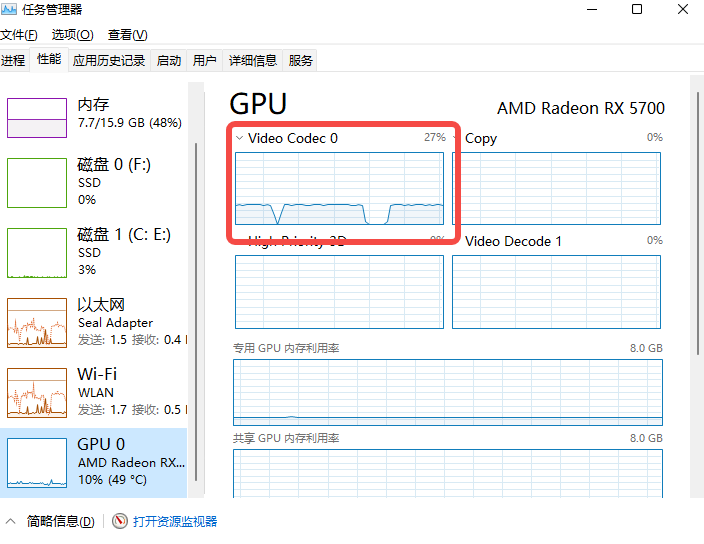Select the 磁盘 0 (F:) graph thumbnail
The image size is (704, 544).
point(36,182)
